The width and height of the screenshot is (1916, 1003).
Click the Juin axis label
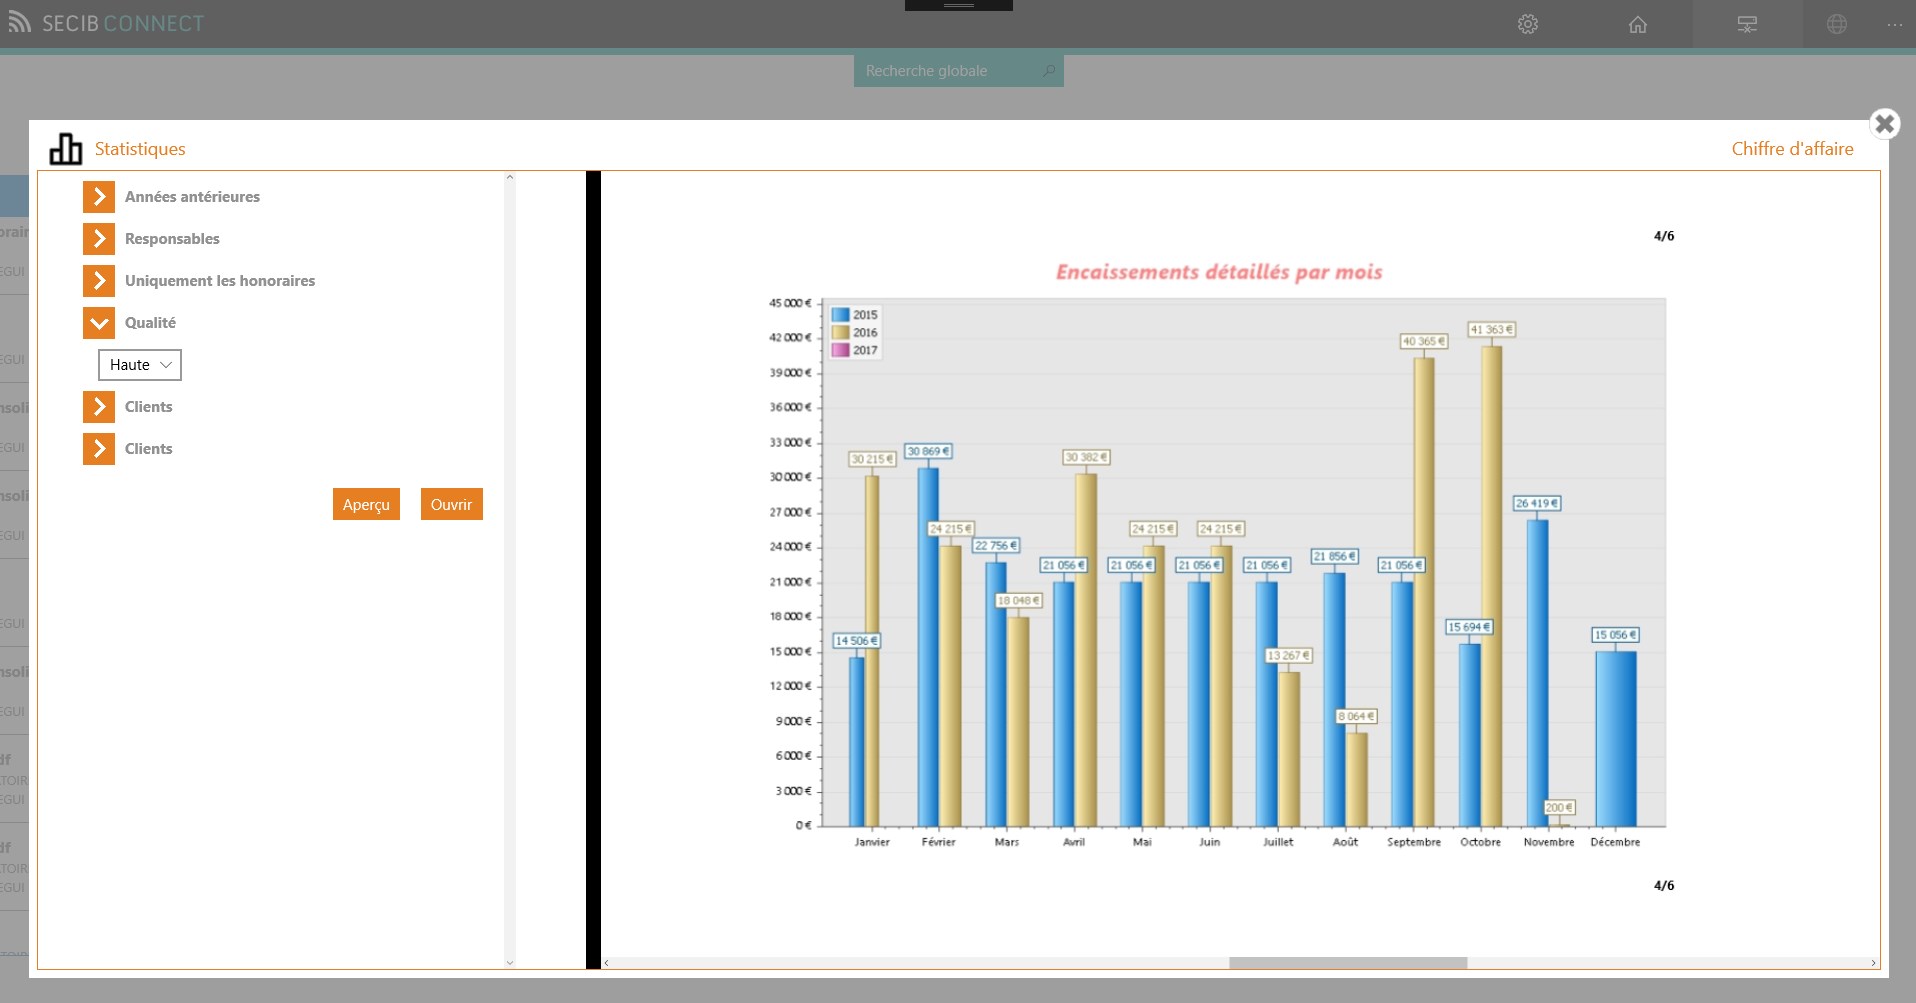(x=1210, y=842)
